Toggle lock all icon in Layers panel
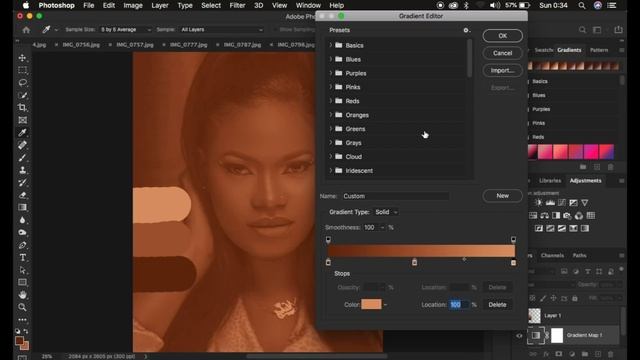640x360 pixels. click(575, 298)
